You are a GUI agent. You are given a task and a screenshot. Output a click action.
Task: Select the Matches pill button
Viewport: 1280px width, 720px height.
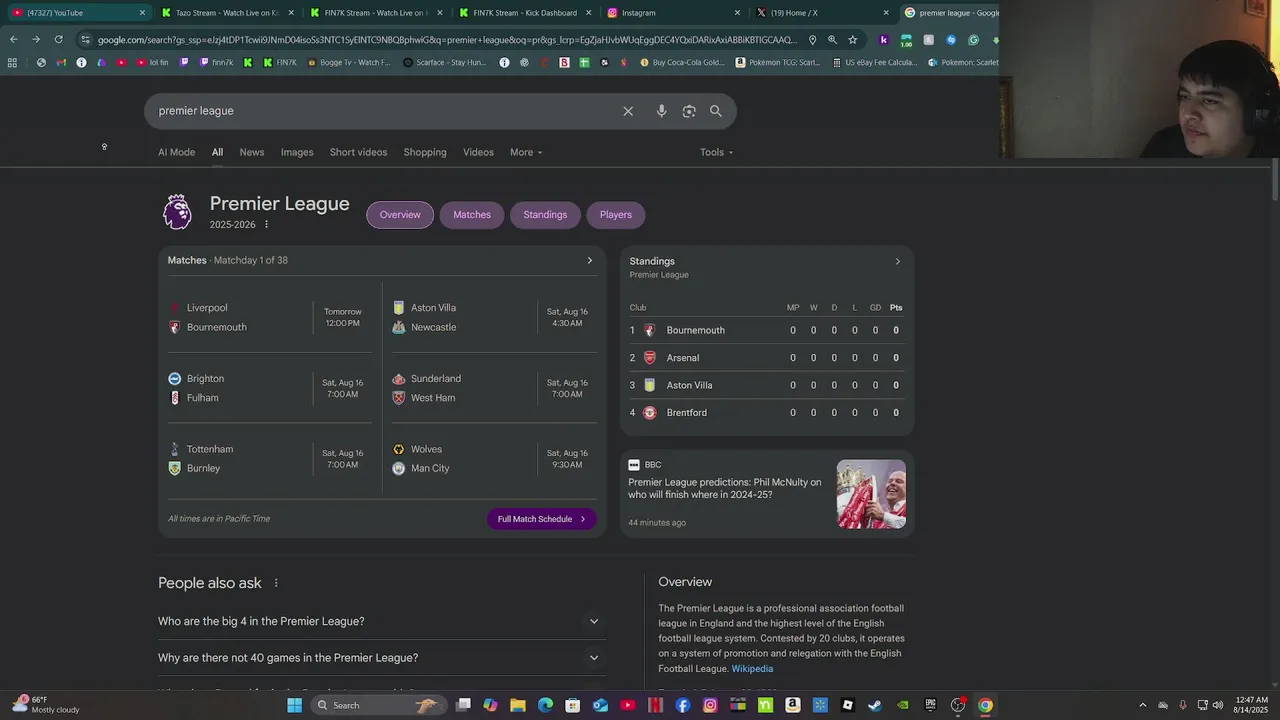point(472,214)
